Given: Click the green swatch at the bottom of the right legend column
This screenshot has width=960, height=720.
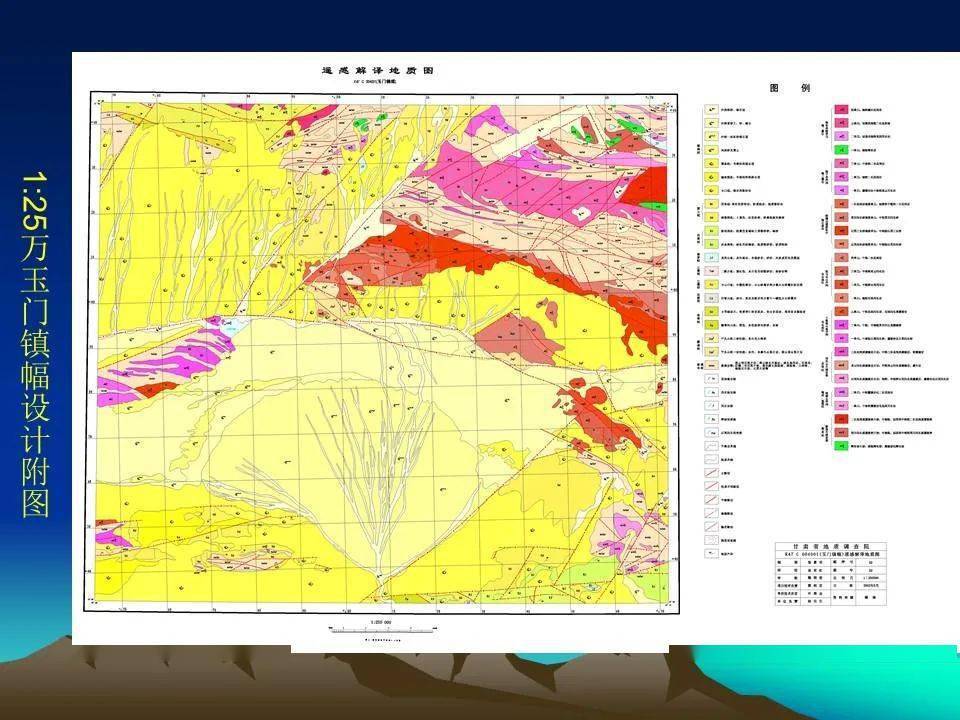Looking at the screenshot, I should [841, 446].
